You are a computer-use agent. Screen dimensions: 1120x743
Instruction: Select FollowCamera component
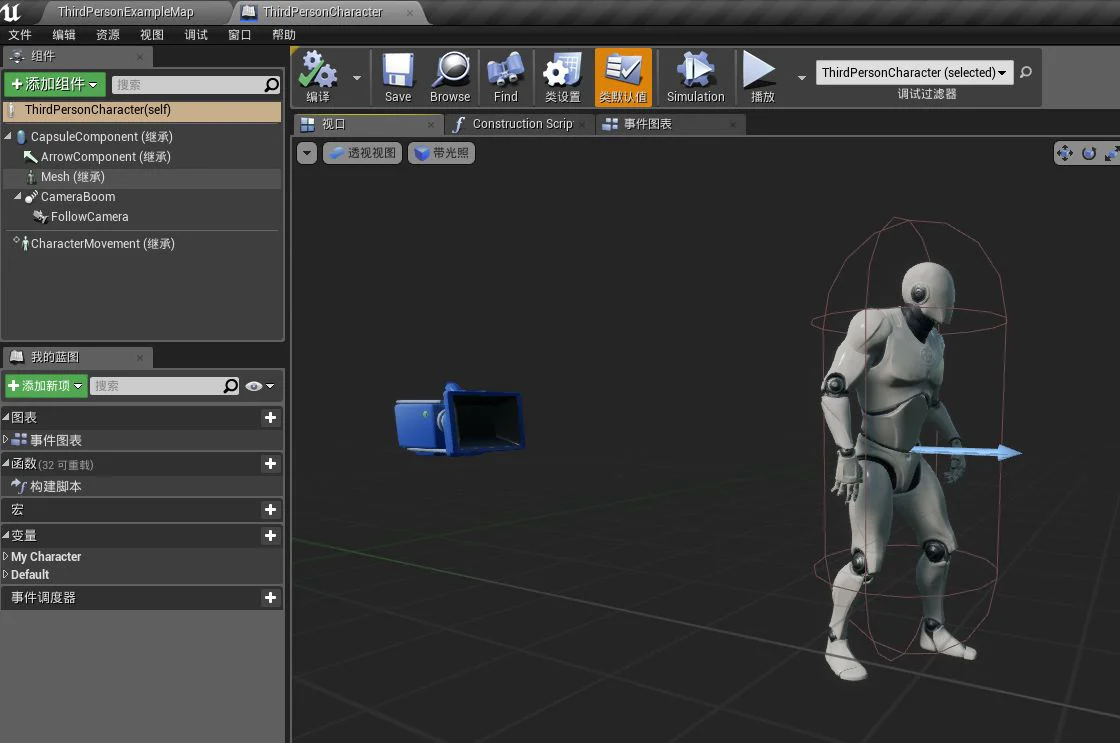89,216
